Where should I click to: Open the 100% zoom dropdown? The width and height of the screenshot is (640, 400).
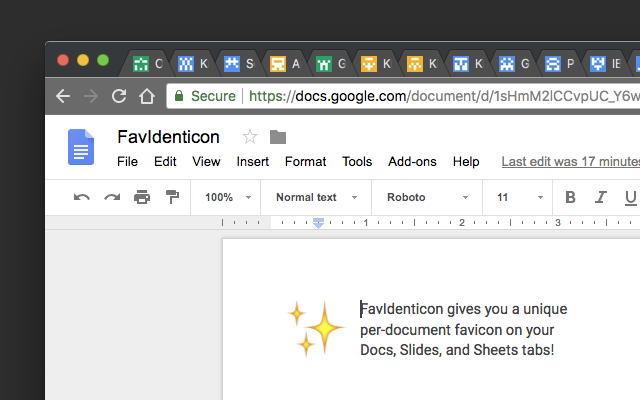point(227,198)
